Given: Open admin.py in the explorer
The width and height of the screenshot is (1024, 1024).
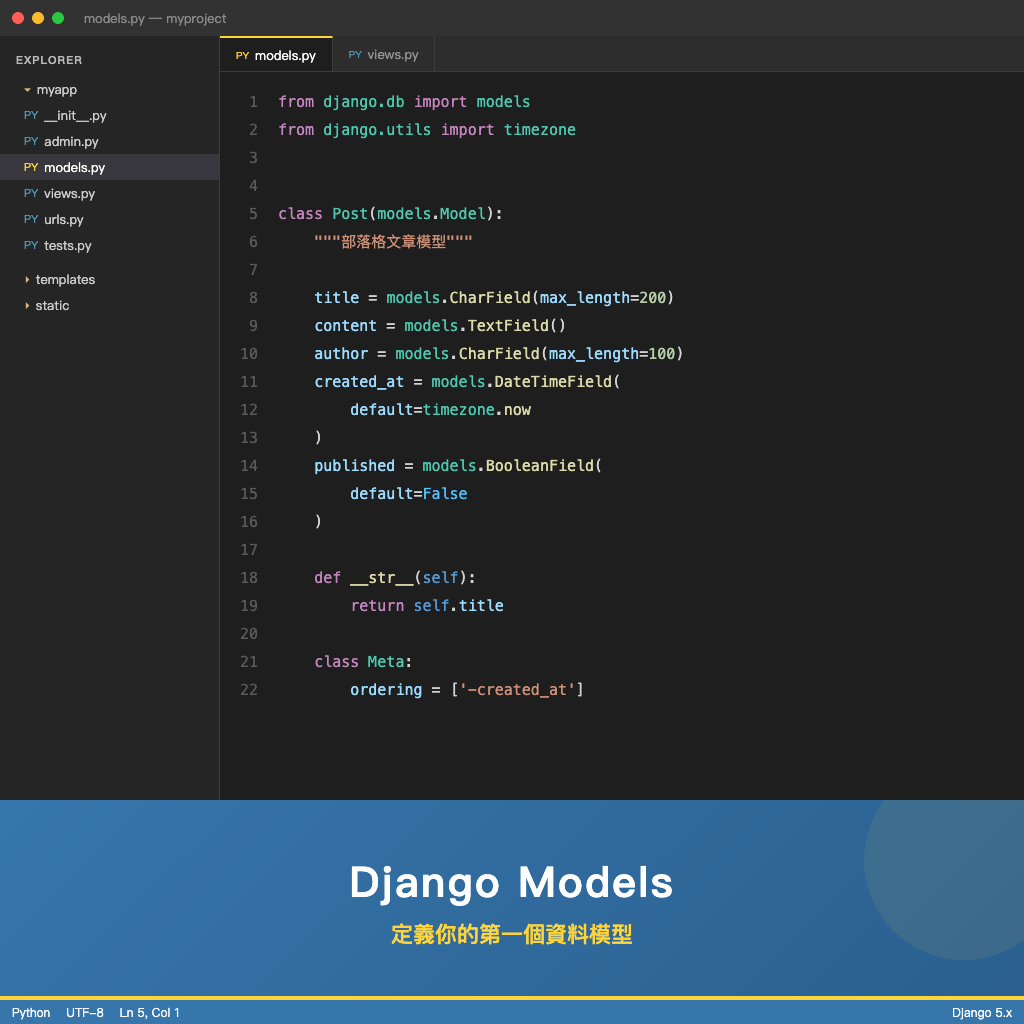Looking at the screenshot, I should pyautogui.click(x=110, y=142).
